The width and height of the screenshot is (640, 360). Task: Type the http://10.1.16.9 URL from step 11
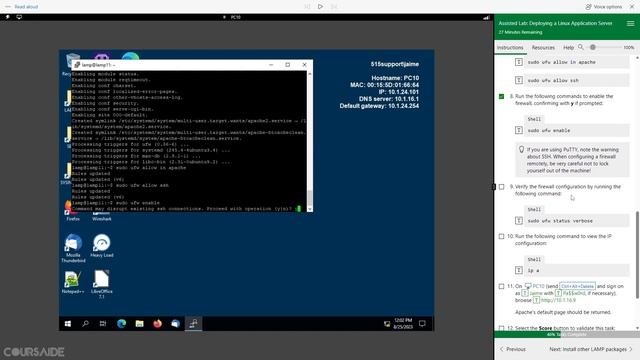click(x=554, y=300)
